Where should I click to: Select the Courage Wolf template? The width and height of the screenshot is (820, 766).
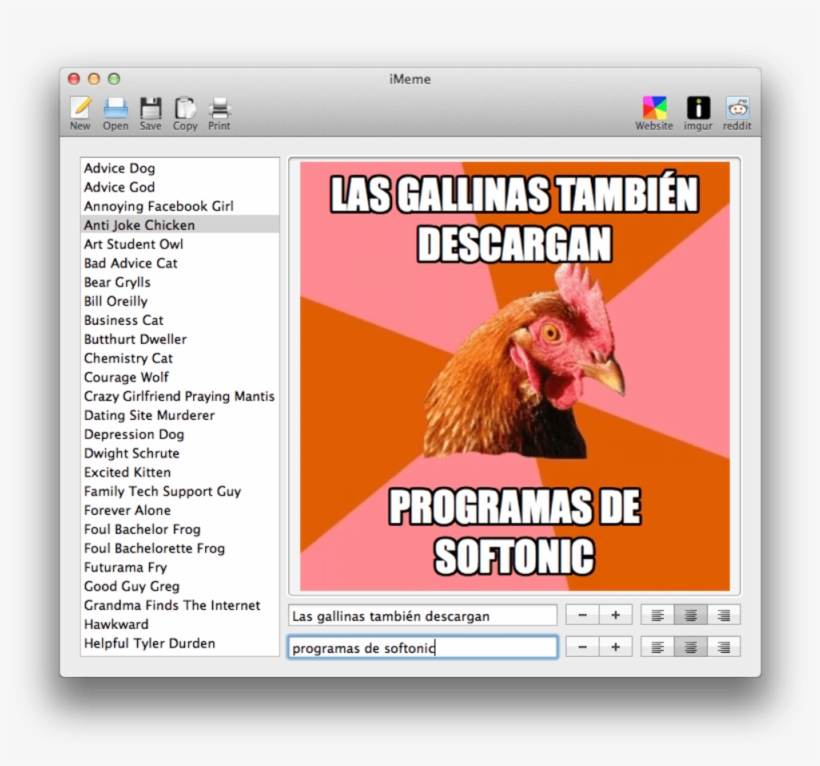[126, 377]
